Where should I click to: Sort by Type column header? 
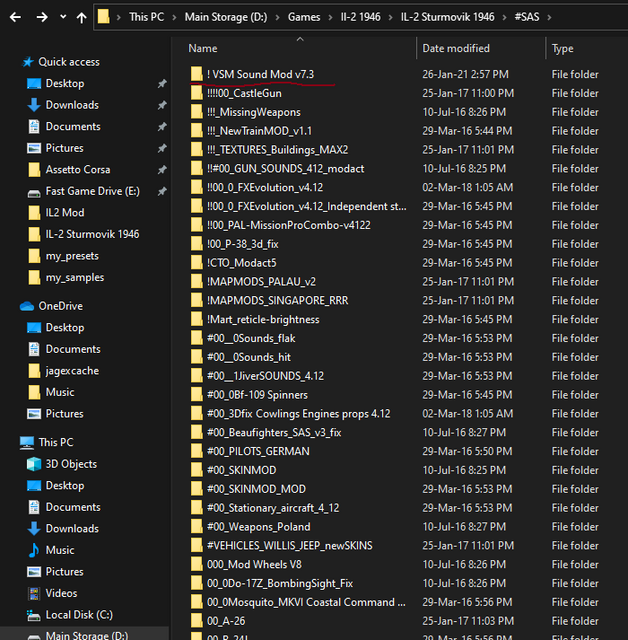(x=562, y=49)
